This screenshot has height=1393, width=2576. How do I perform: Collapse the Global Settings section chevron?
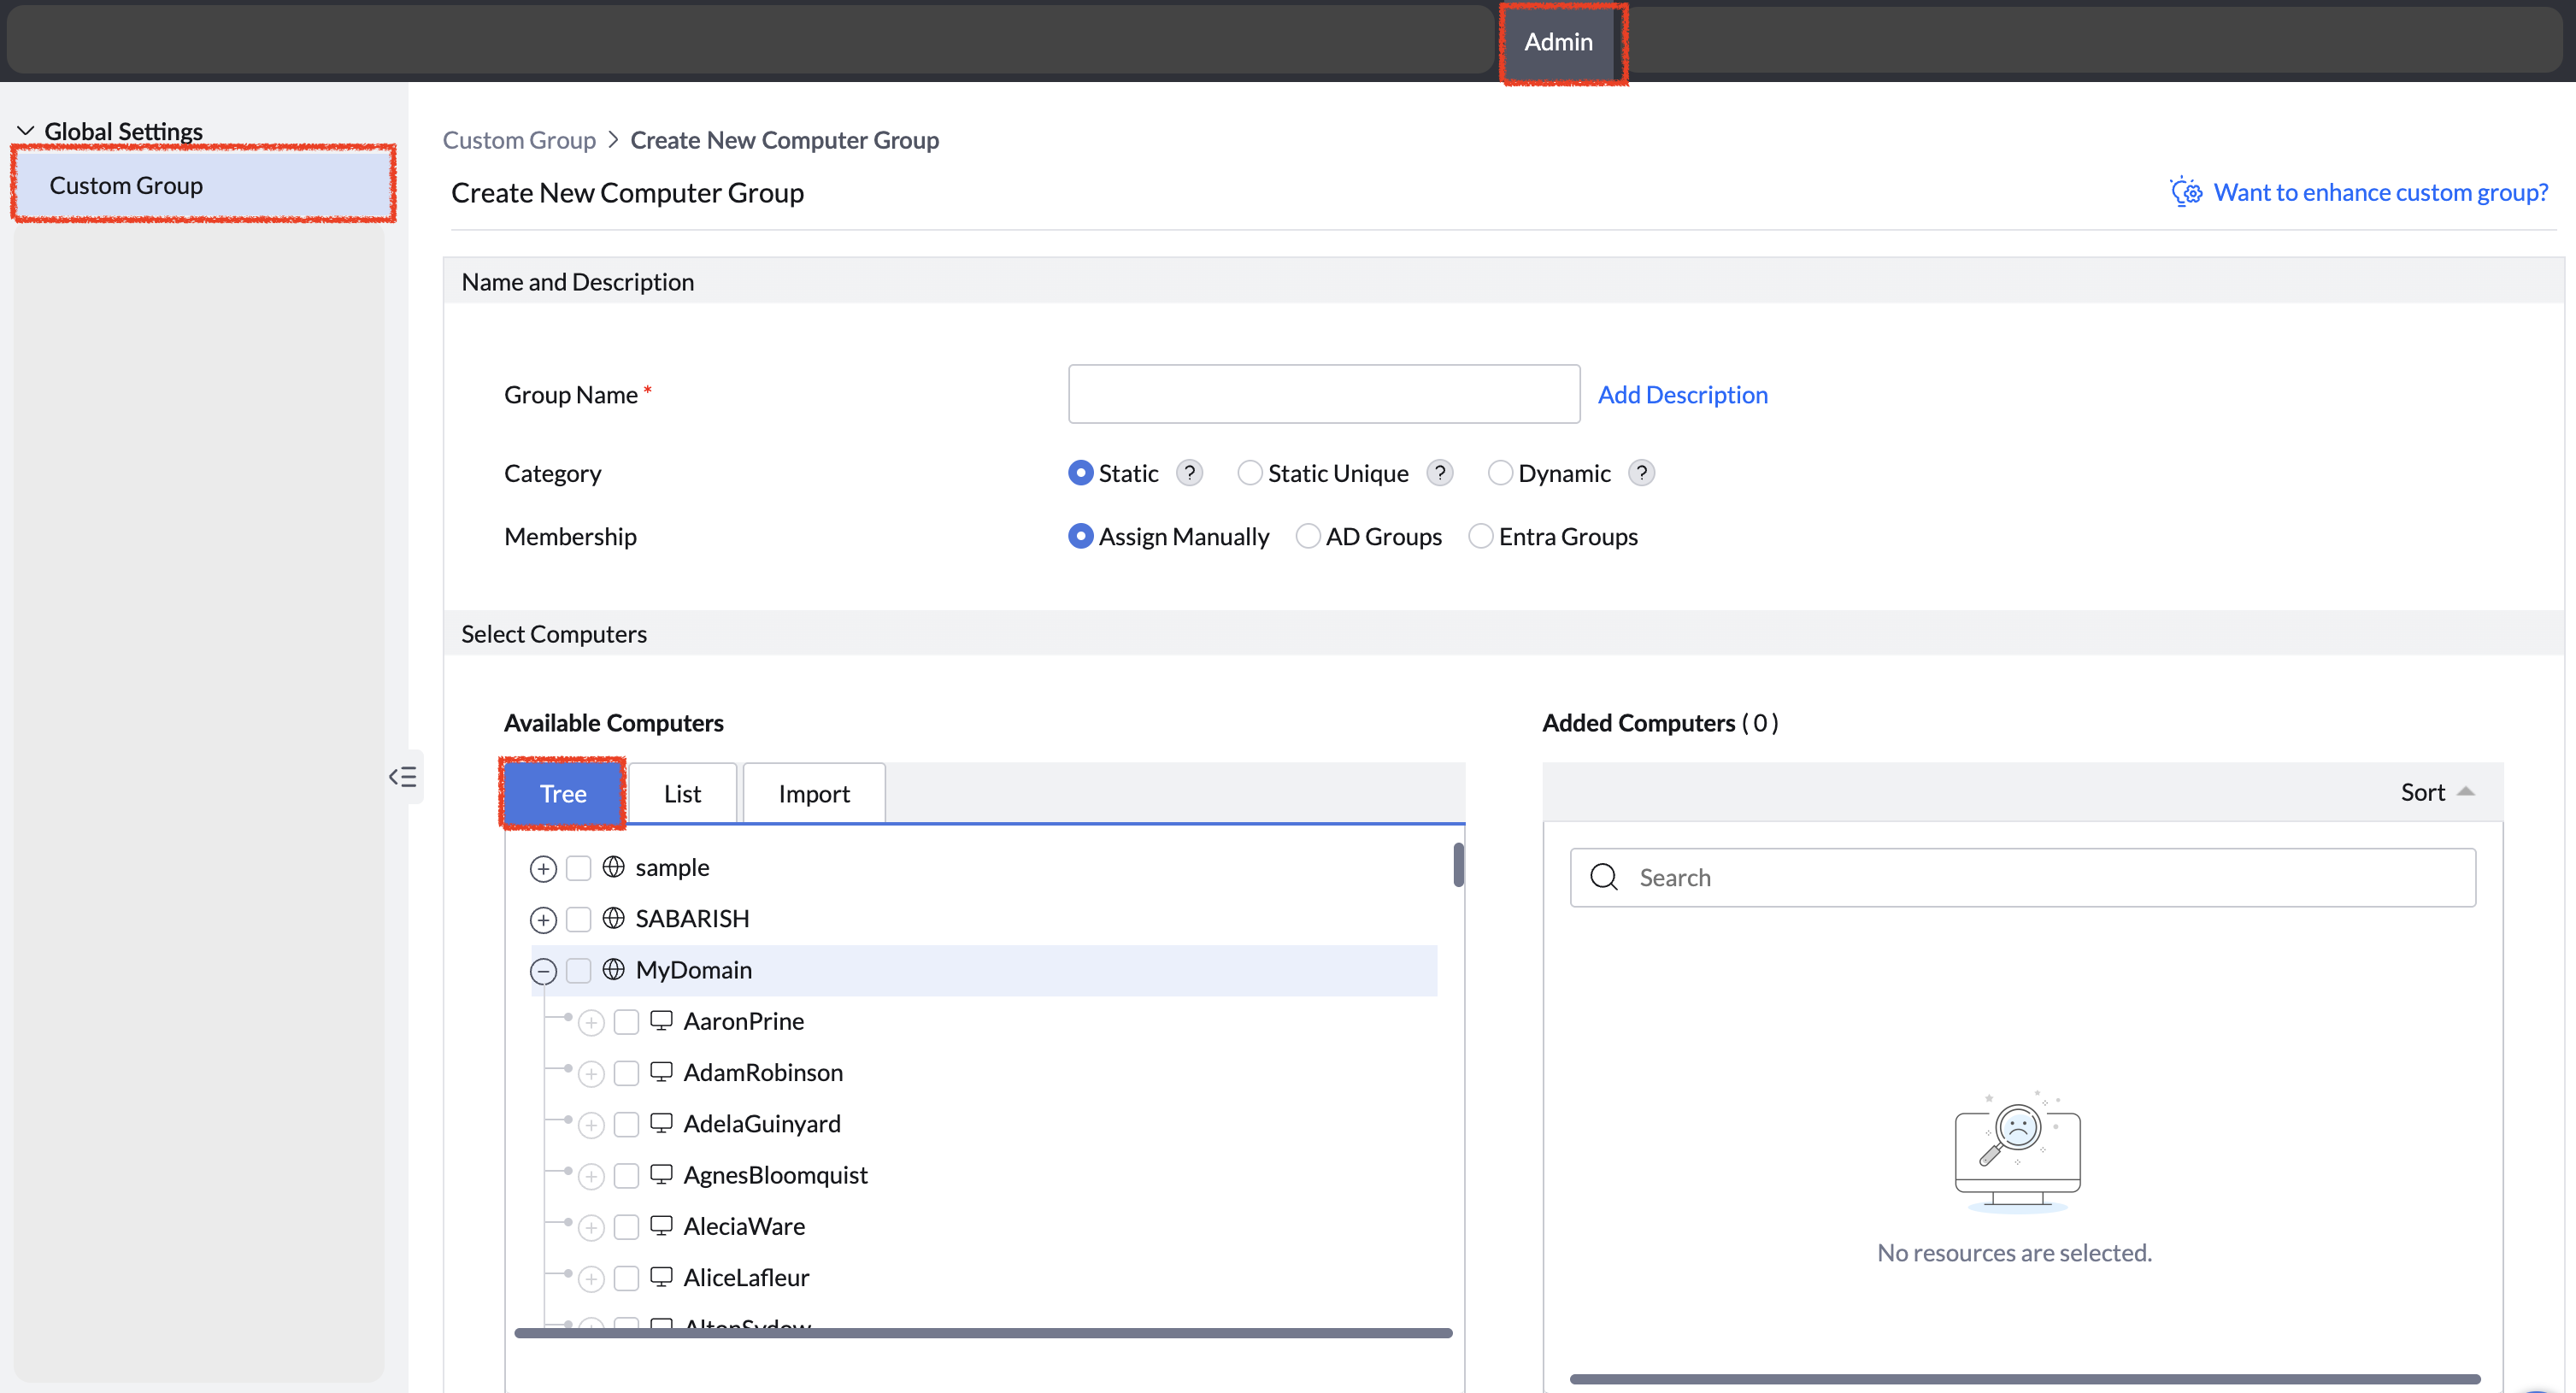(26, 131)
